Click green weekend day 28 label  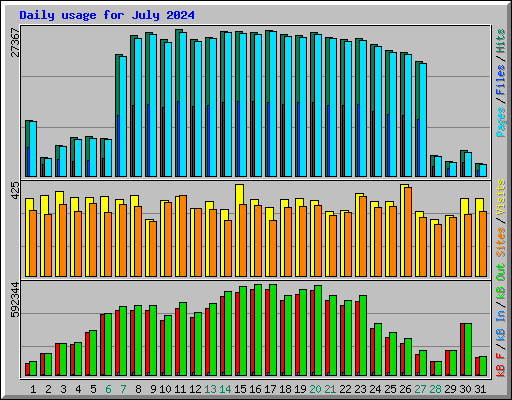pyautogui.click(x=435, y=389)
